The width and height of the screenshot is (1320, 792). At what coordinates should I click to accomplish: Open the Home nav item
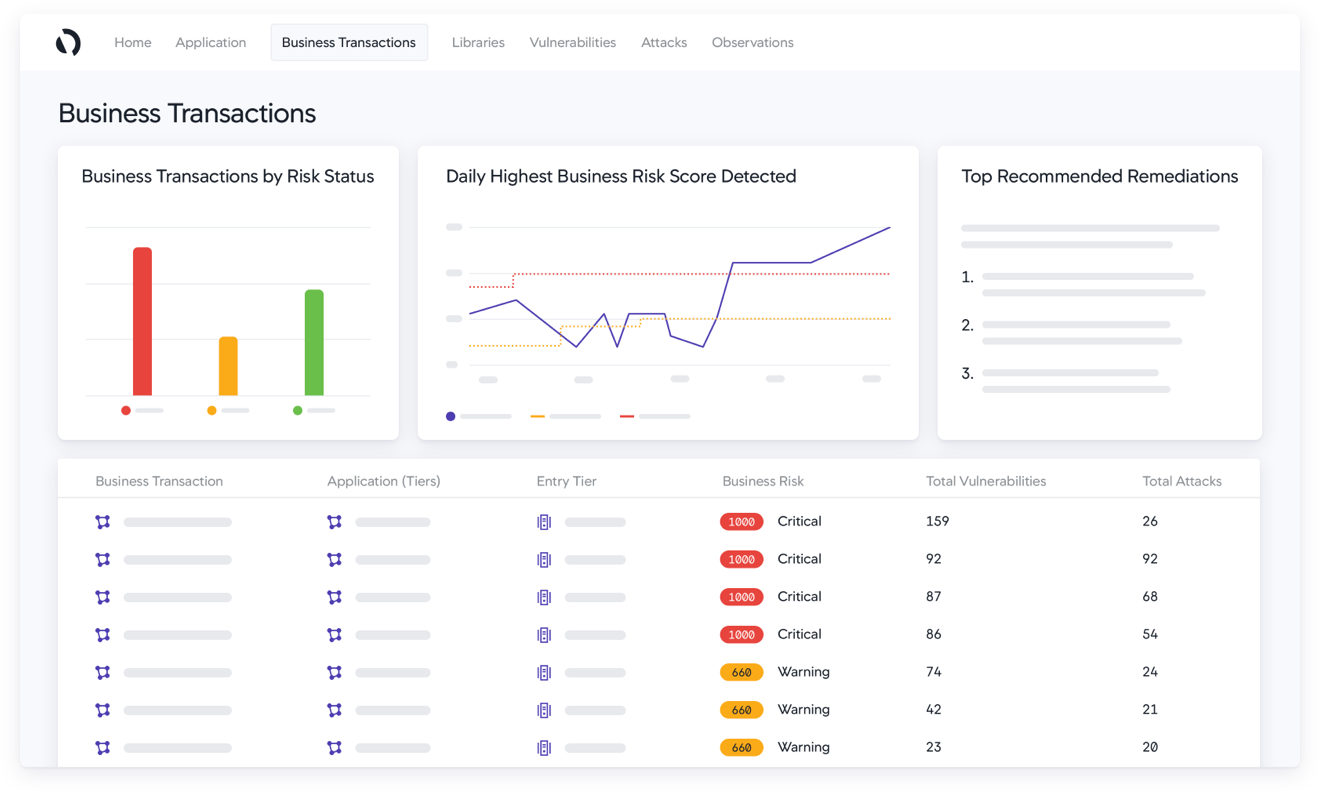(133, 42)
